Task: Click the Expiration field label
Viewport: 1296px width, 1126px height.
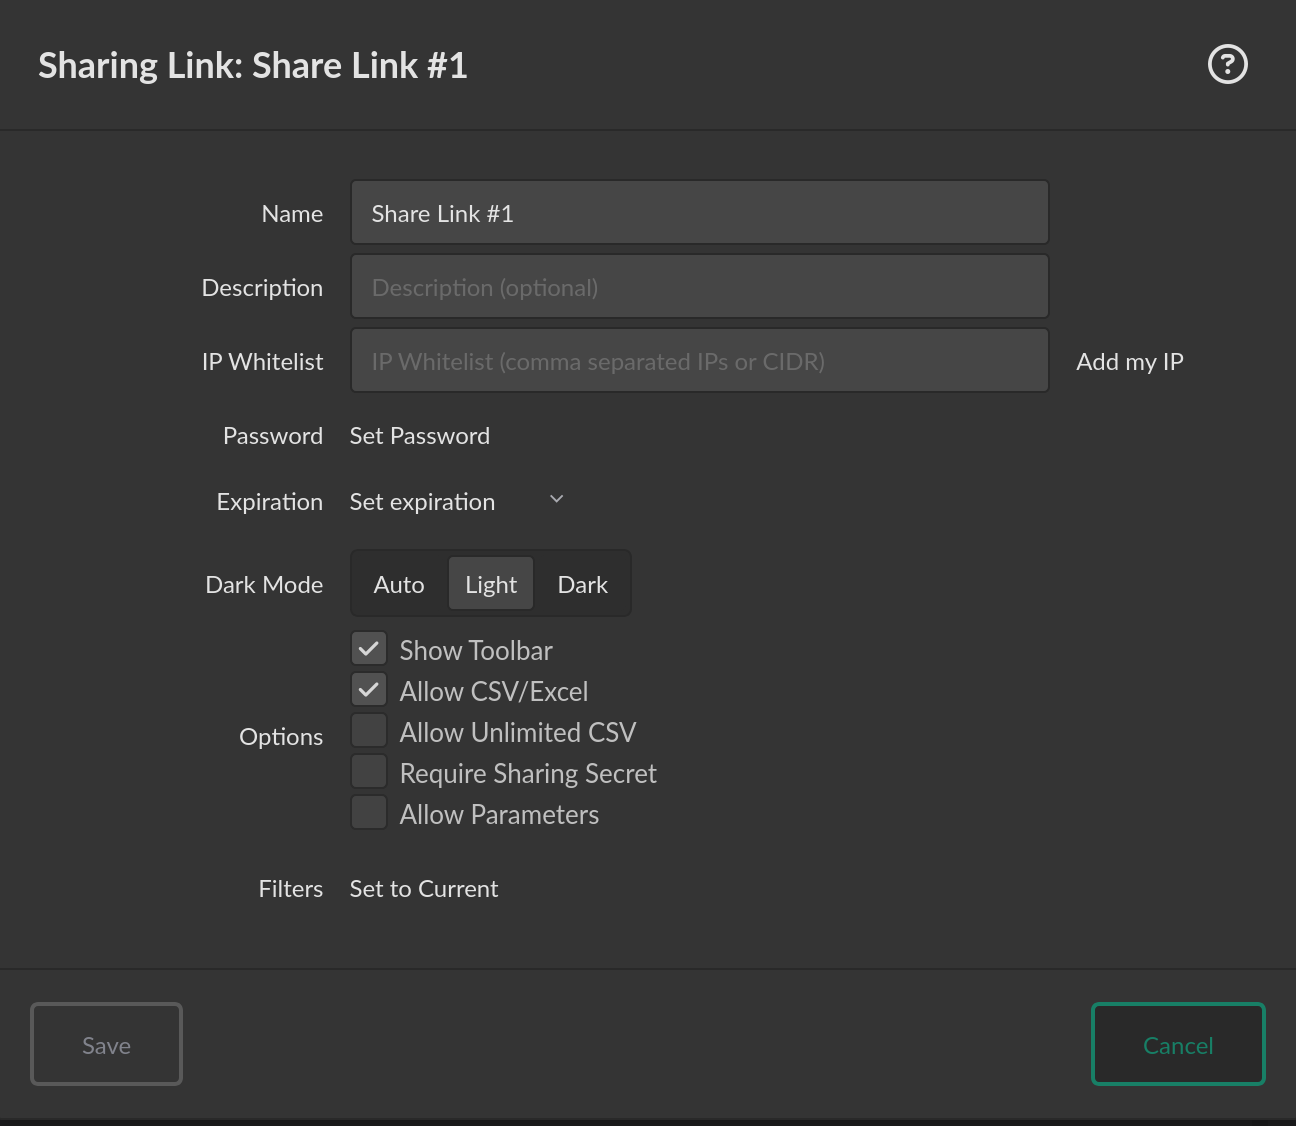Action: [270, 502]
